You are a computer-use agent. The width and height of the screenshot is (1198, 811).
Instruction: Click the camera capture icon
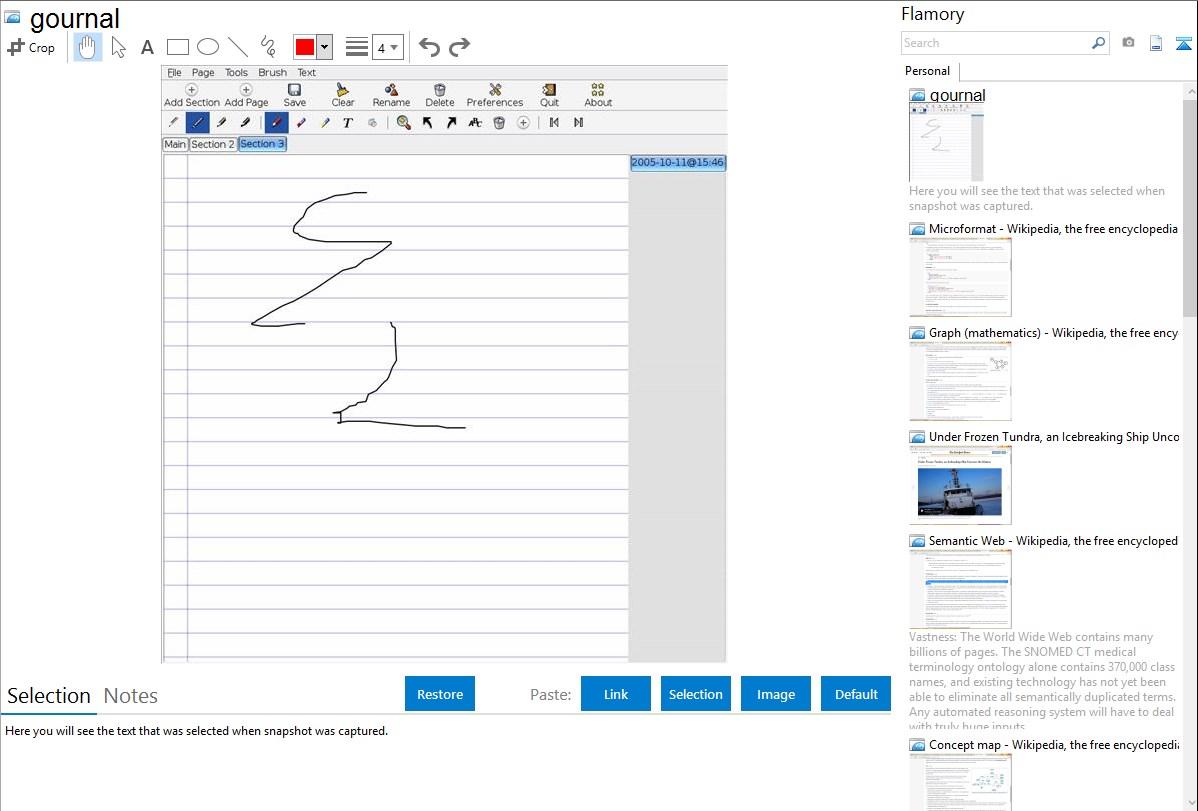pyautogui.click(x=1128, y=43)
